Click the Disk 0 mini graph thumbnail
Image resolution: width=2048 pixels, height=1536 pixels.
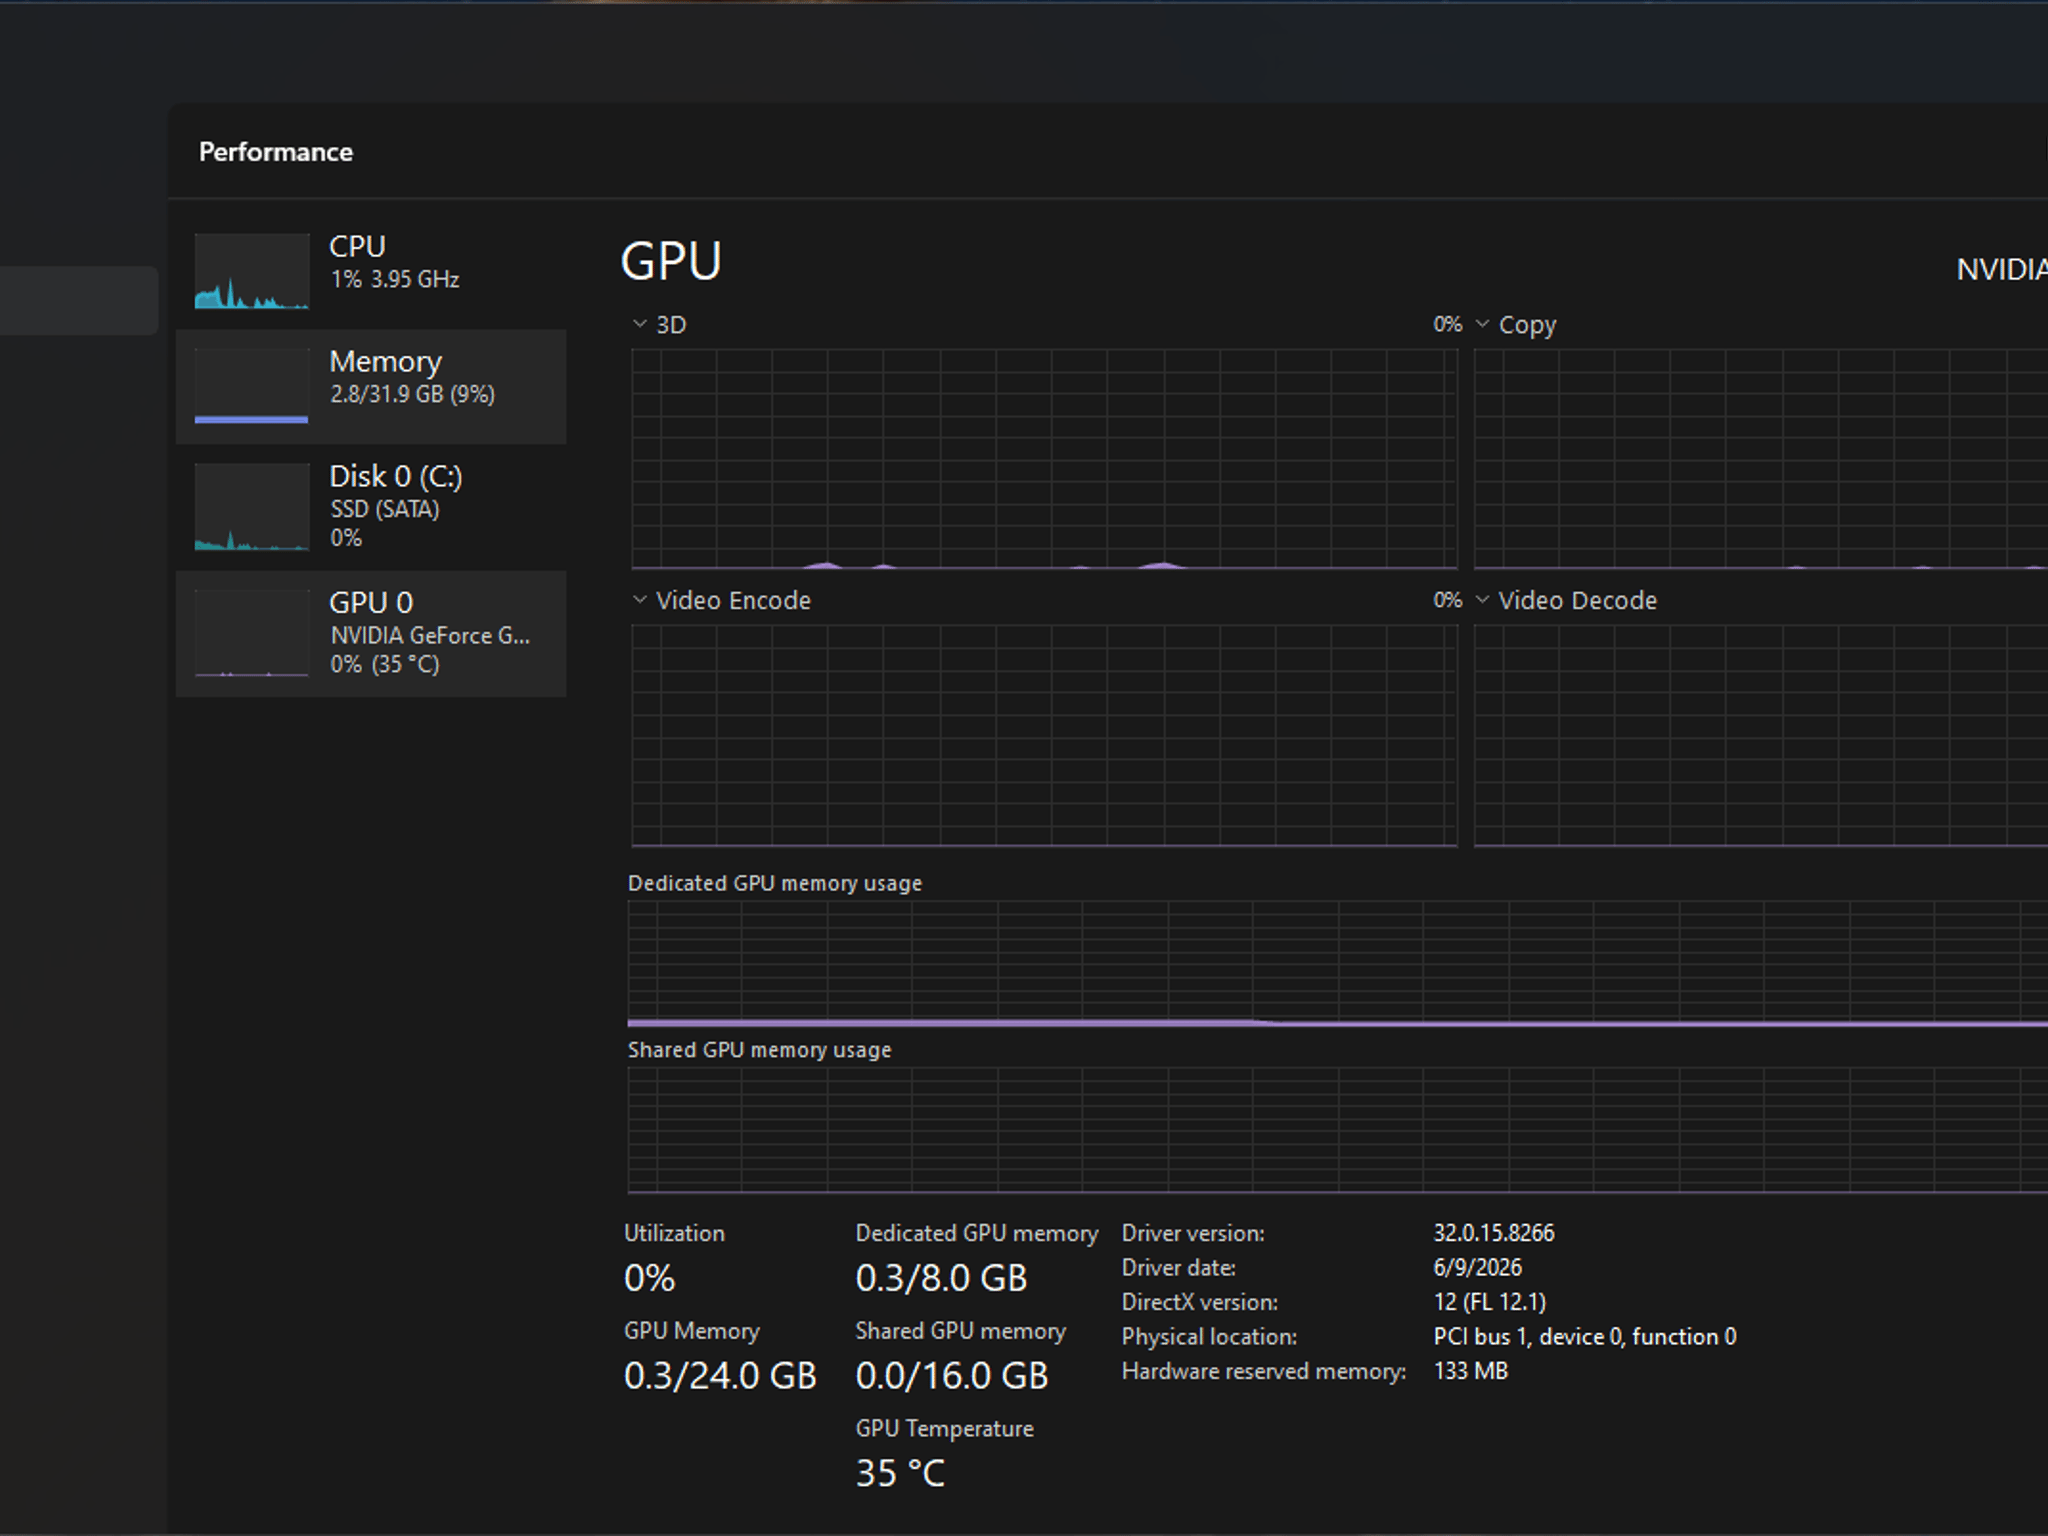pyautogui.click(x=251, y=506)
